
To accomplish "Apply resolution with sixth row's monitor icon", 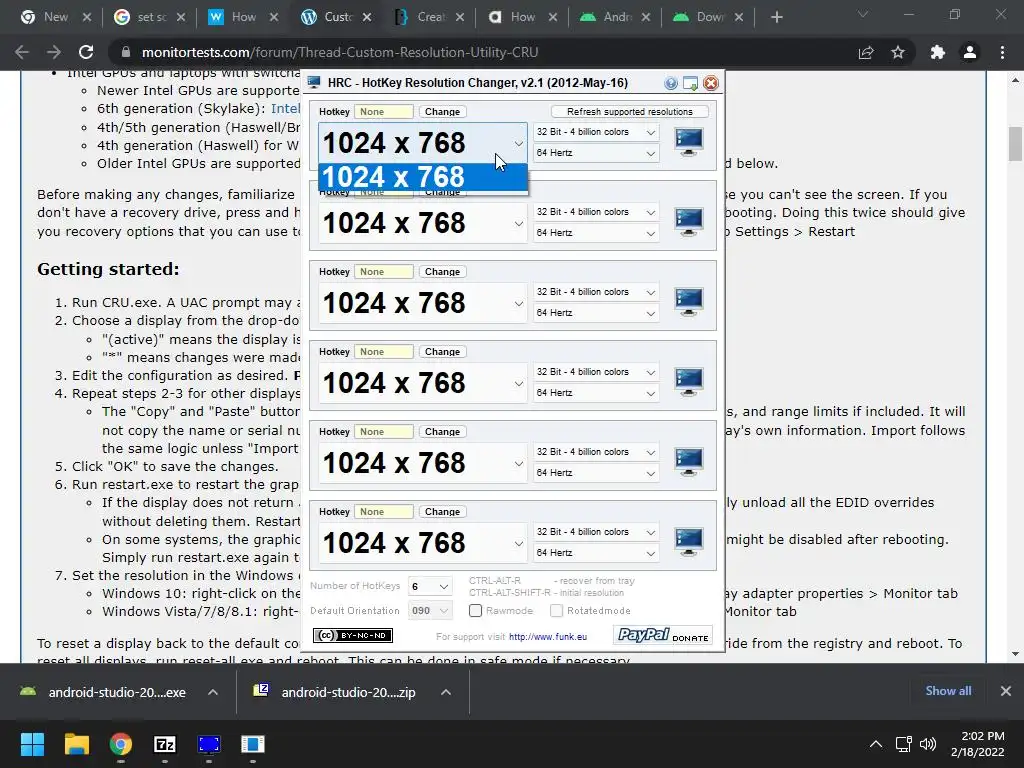I will [689, 542].
